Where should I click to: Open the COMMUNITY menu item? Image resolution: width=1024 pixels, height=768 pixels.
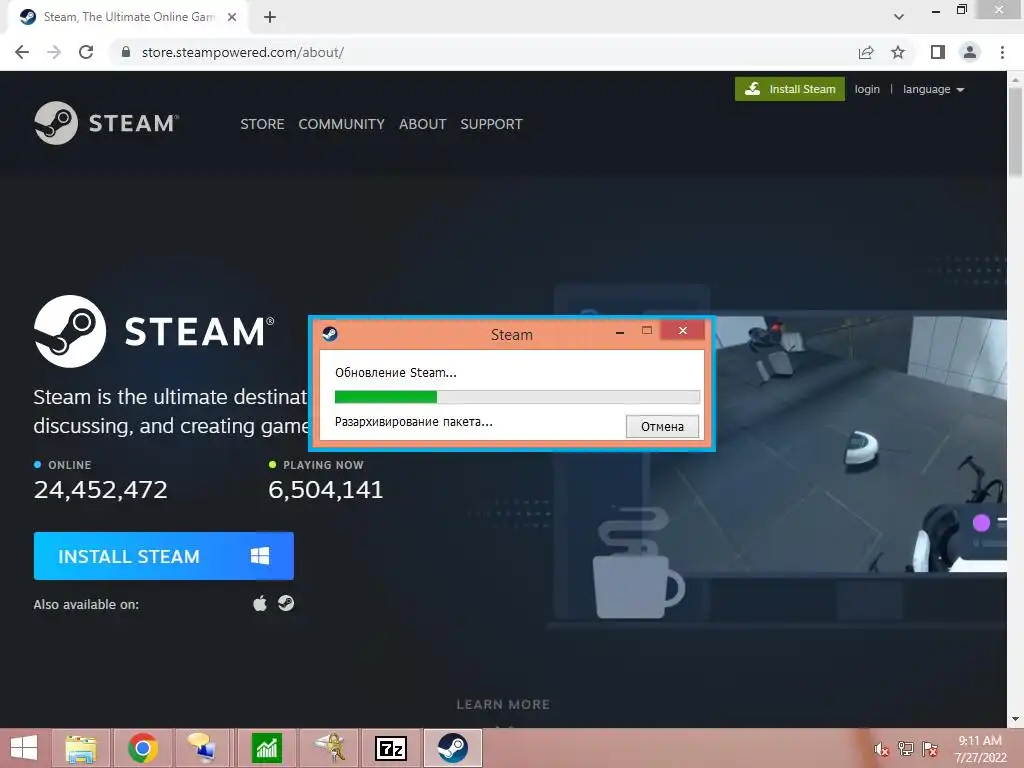pos(342,124)
